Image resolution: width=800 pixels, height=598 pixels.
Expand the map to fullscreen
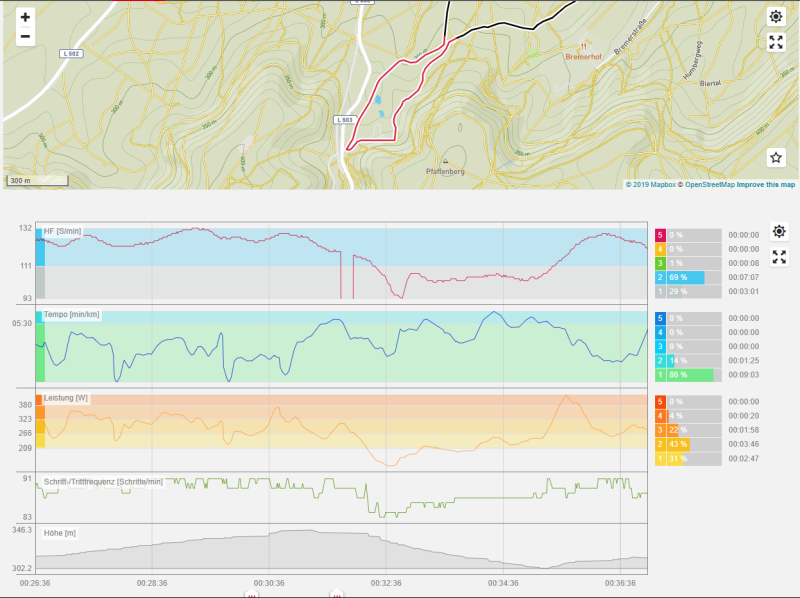(776, 42)
